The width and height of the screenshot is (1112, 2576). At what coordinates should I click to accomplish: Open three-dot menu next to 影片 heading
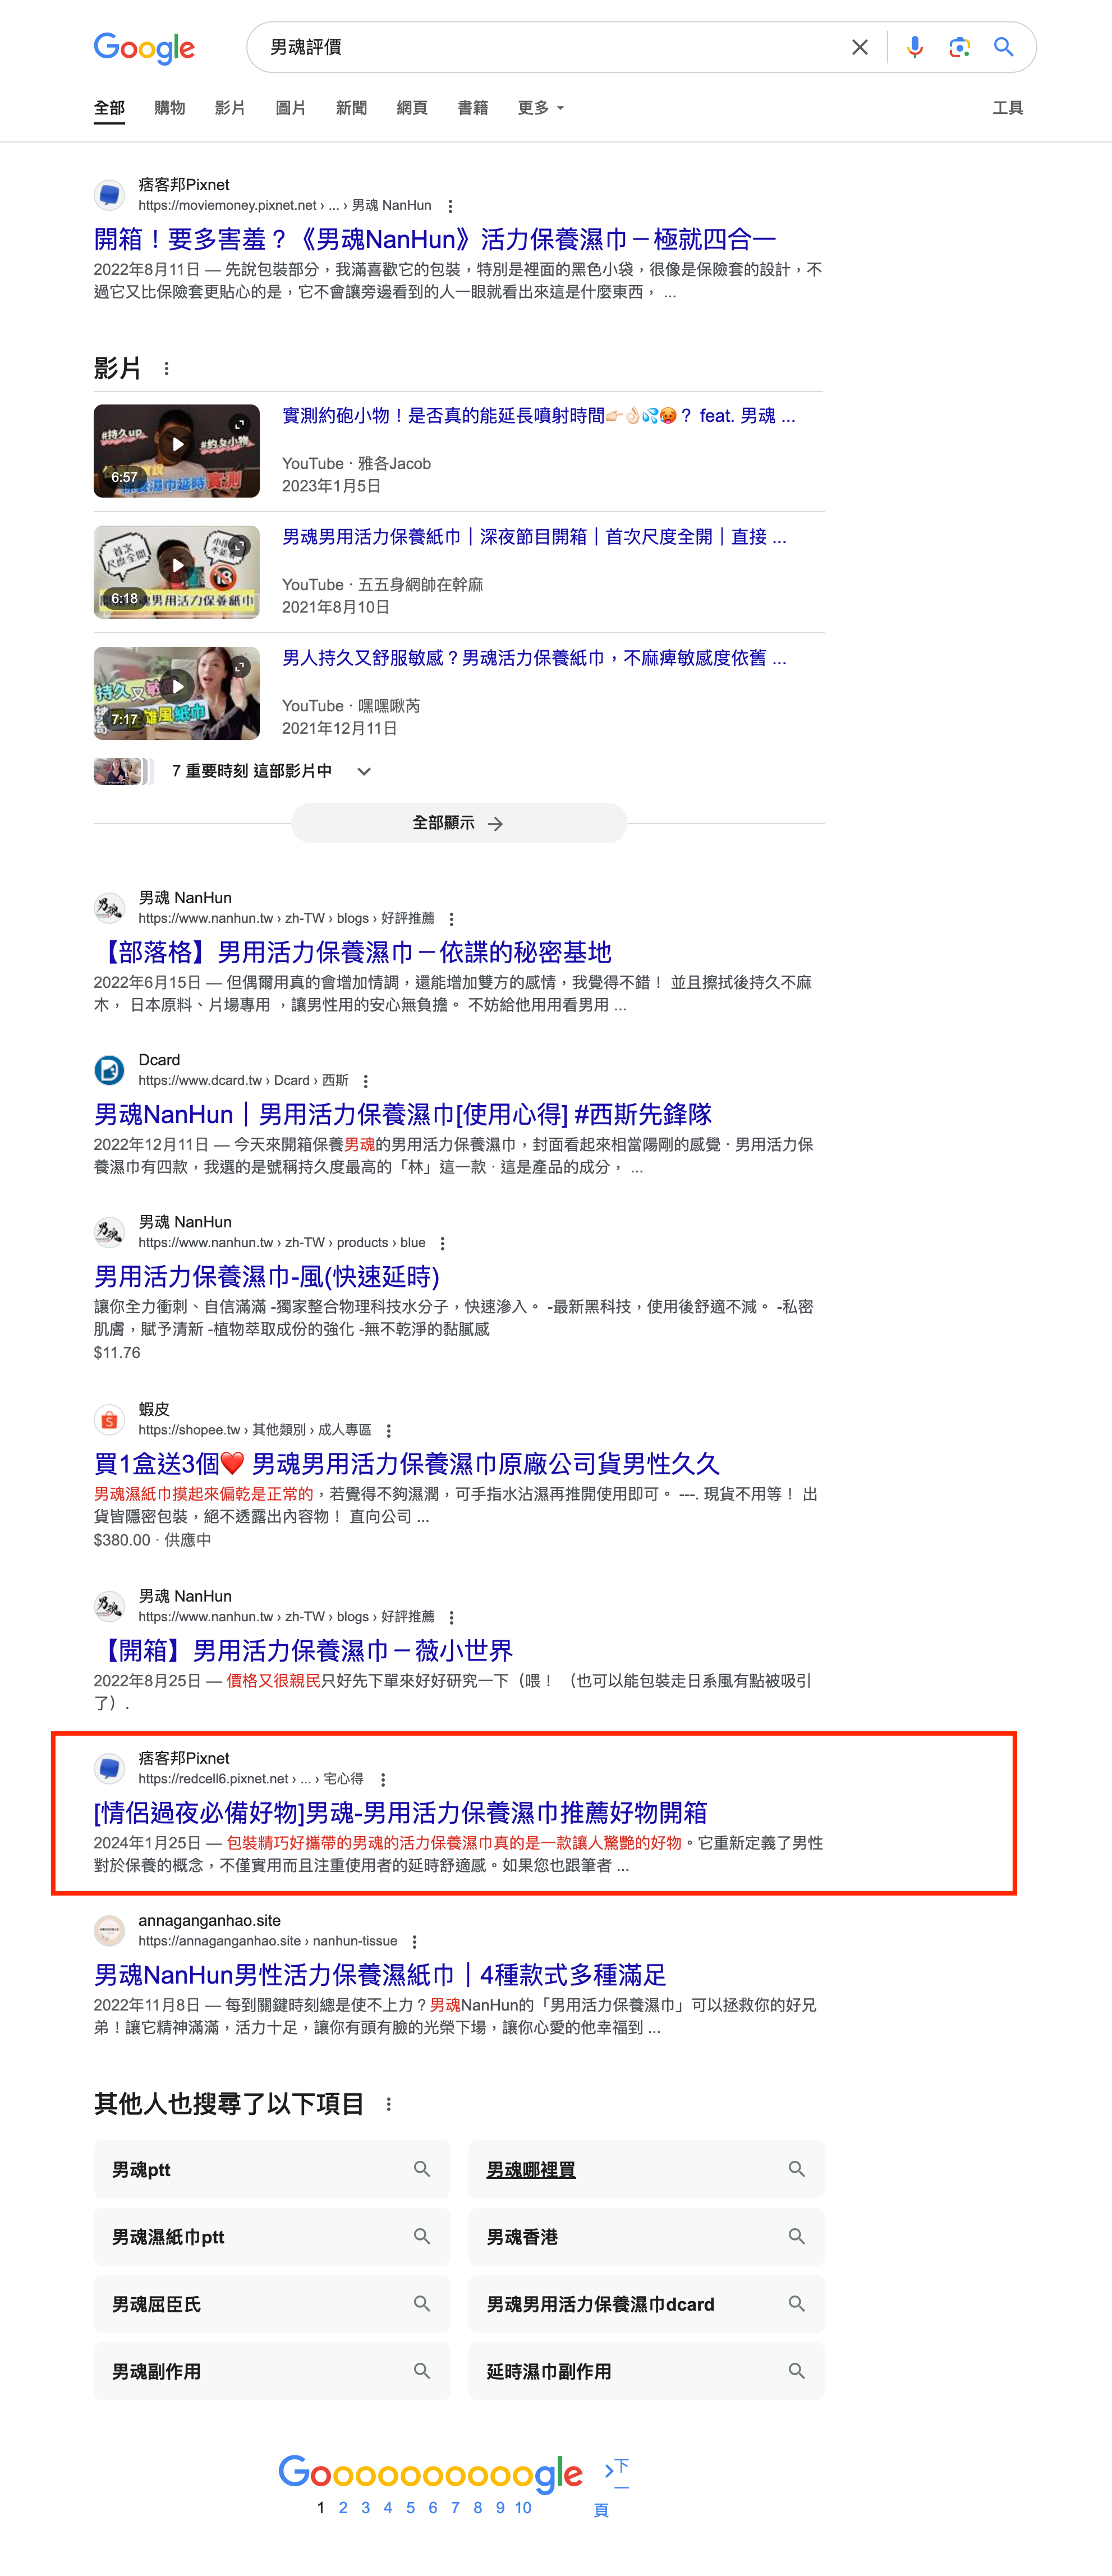point(167,369)
